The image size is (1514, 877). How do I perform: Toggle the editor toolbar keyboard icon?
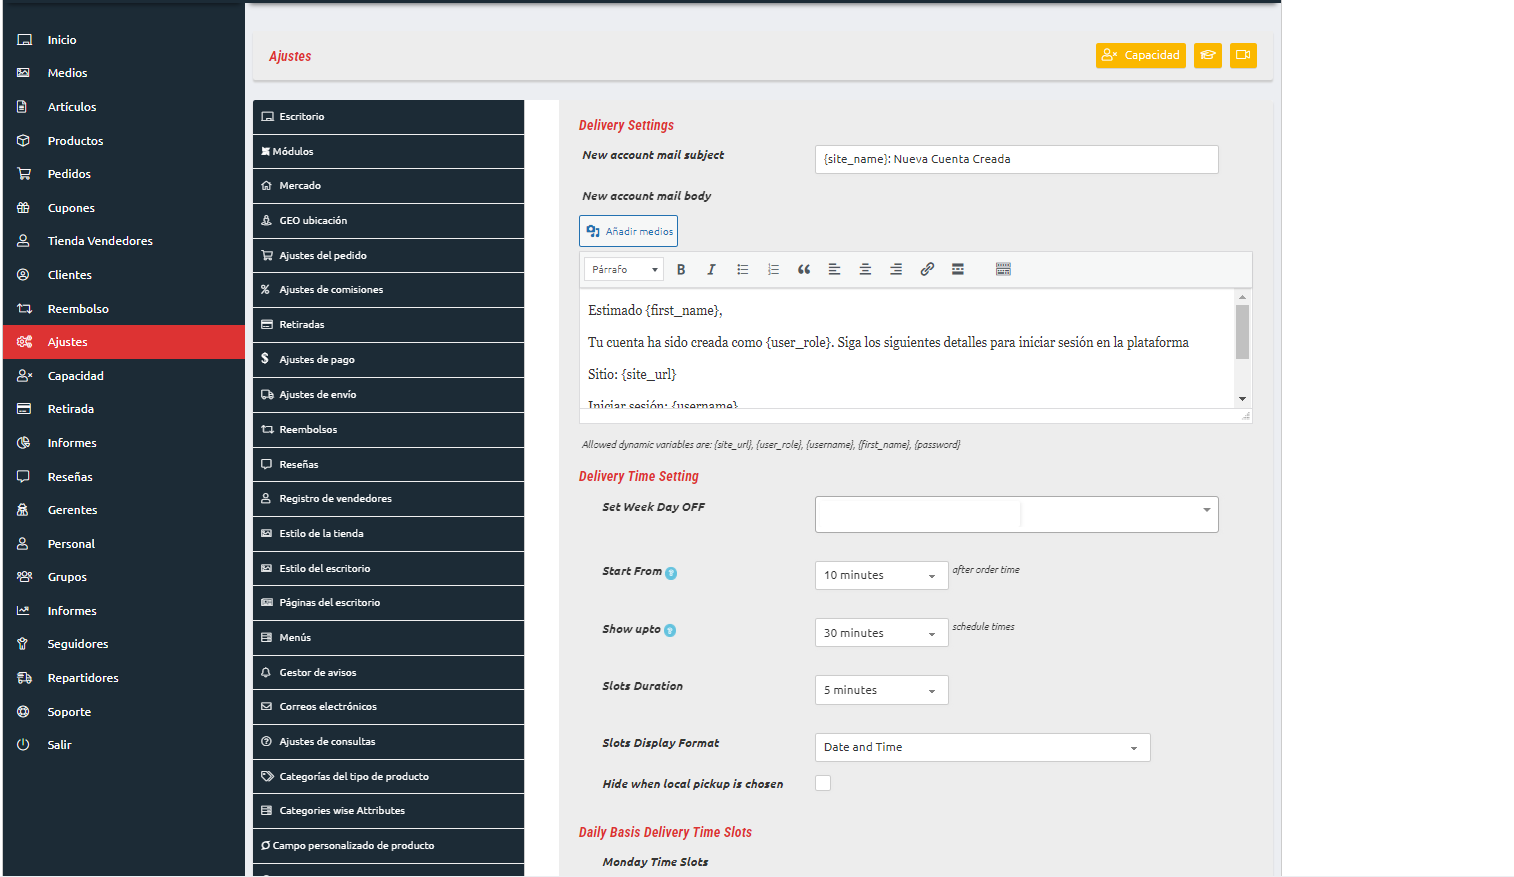tap(1003, 270)
